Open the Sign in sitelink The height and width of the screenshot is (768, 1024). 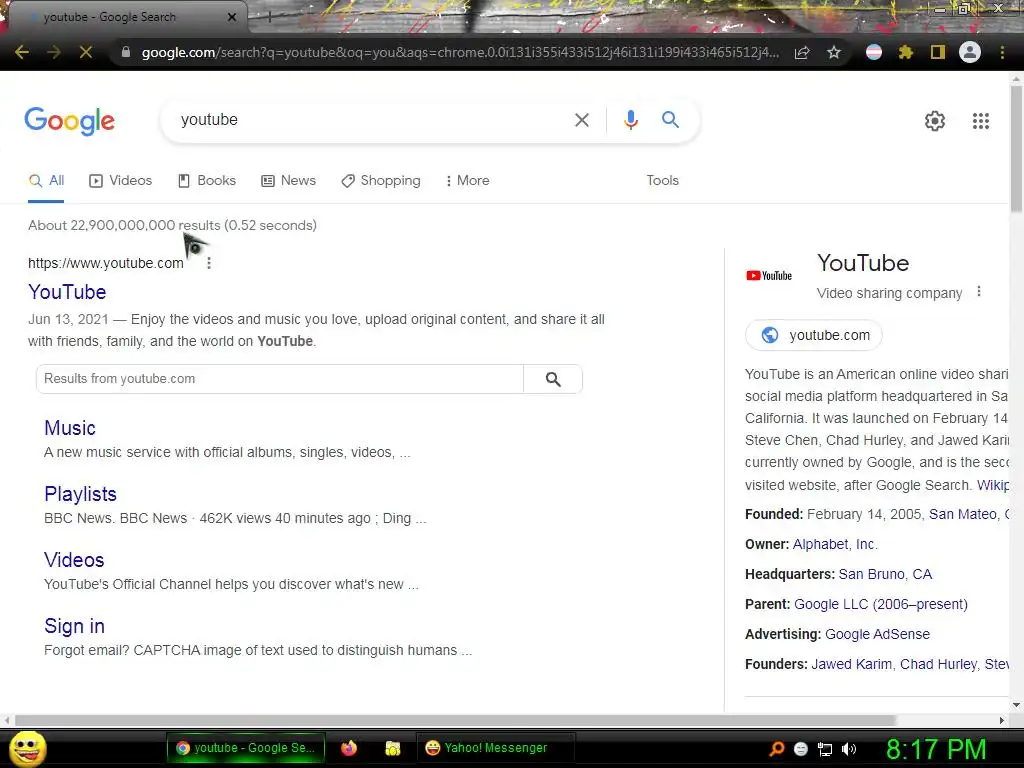pos(74,626)
